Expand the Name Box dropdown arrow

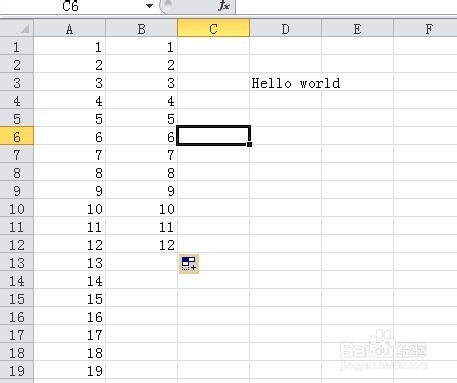pos(149,6)
